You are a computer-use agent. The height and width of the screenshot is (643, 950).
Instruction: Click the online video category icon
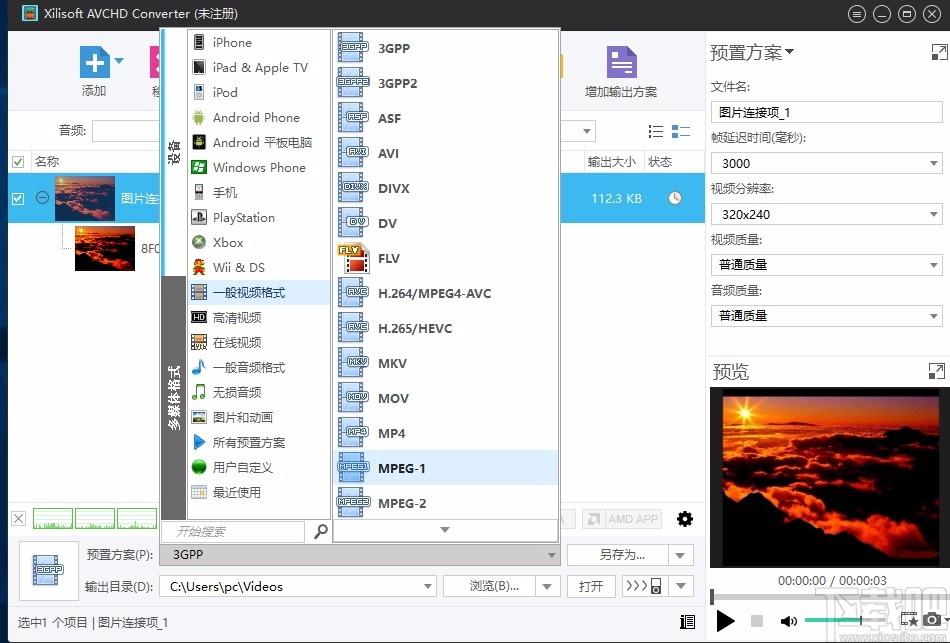coord(199,342)
